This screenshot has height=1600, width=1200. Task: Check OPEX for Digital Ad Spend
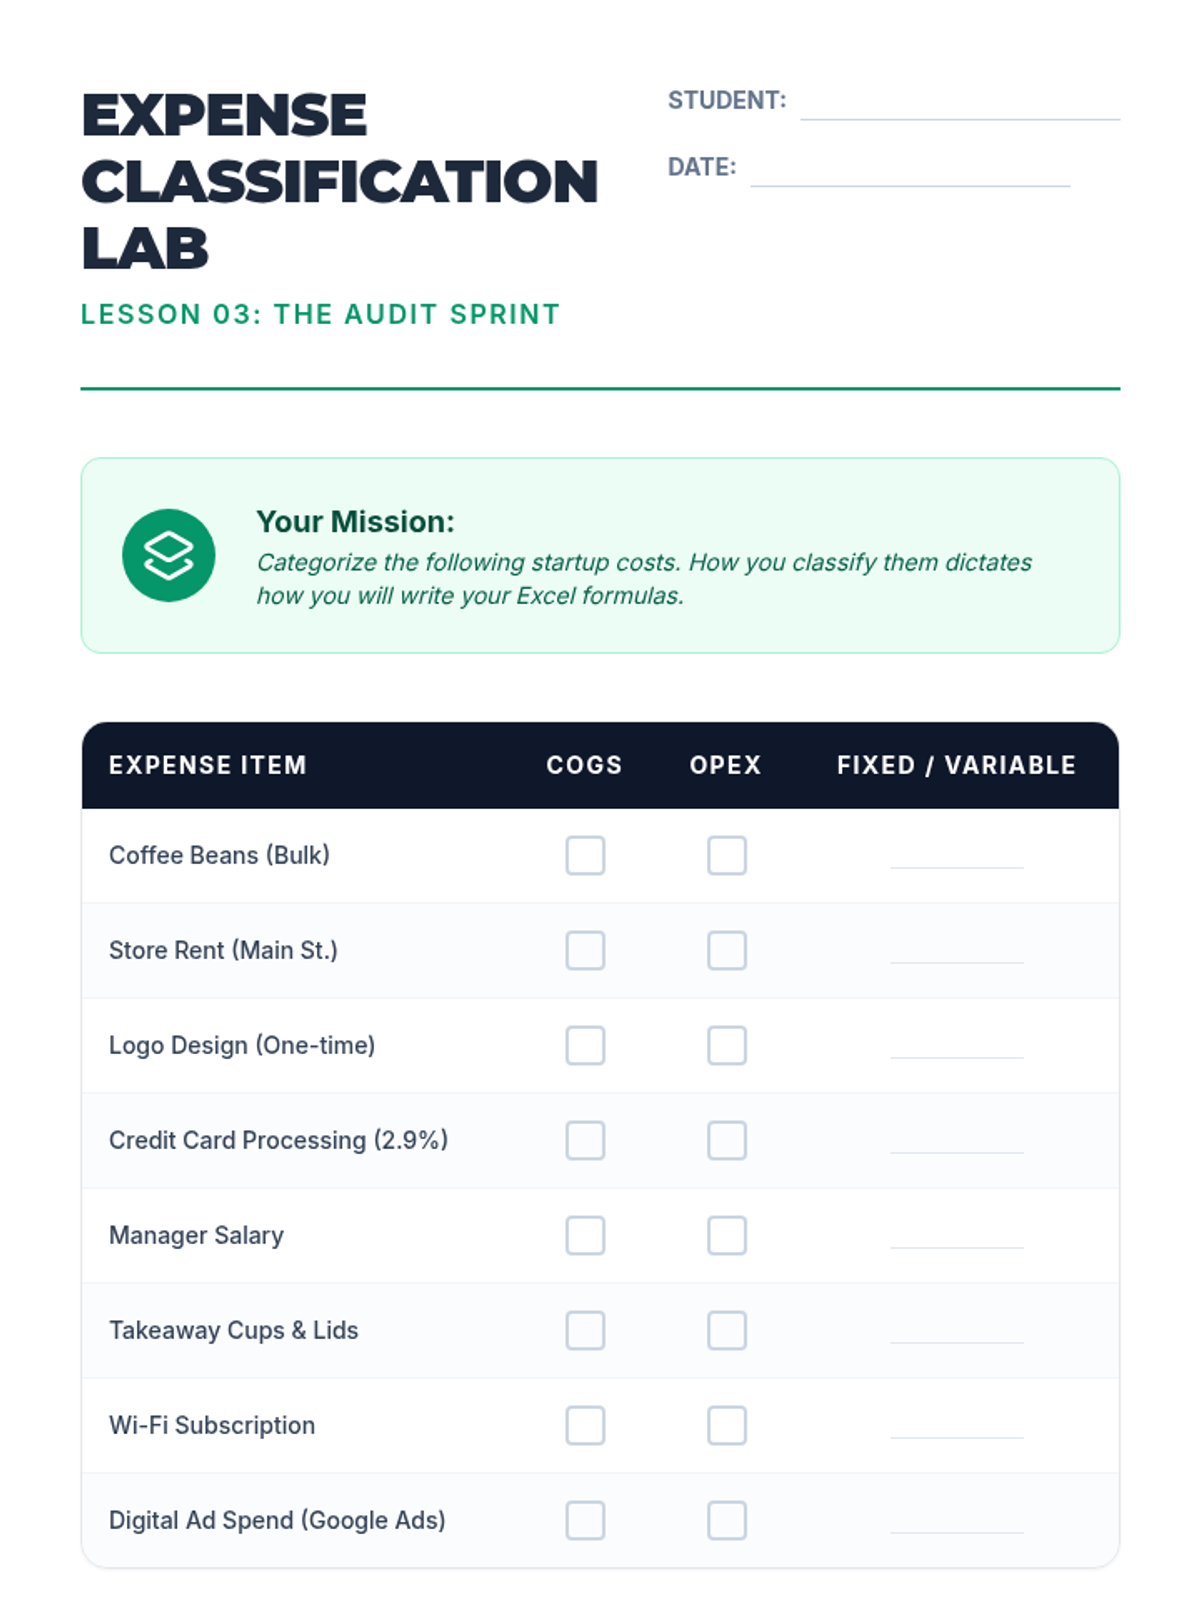pos(727,1520)
